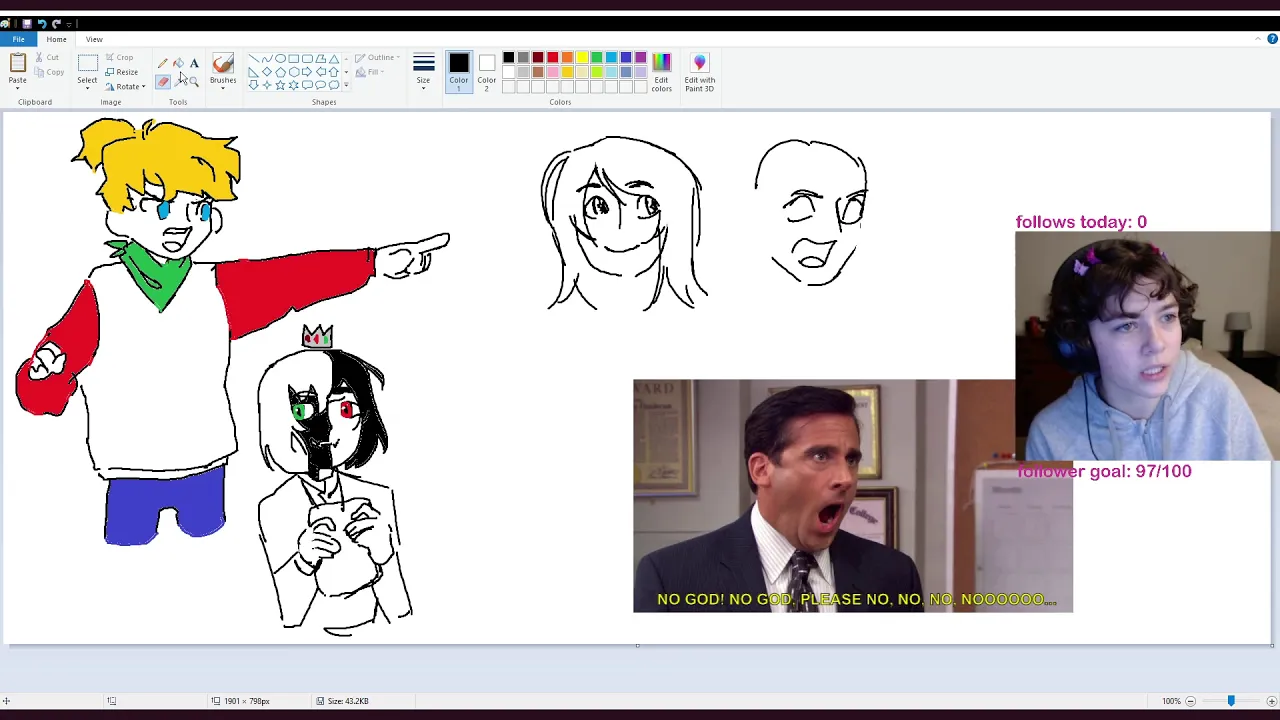Choose the Oval shape
Image resolution: width=1280 pixels, height=720 pixels.
point(280,59)
